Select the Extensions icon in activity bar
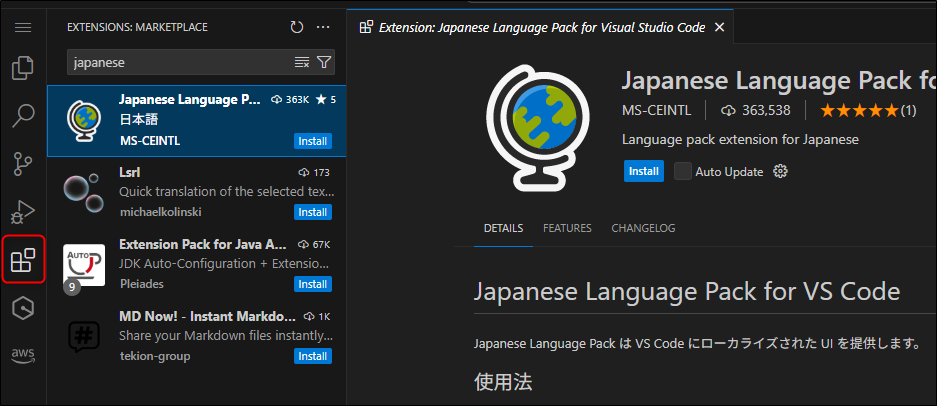This screenshot has height=406, width=937. pyautogui.click(x=22, y=261)
